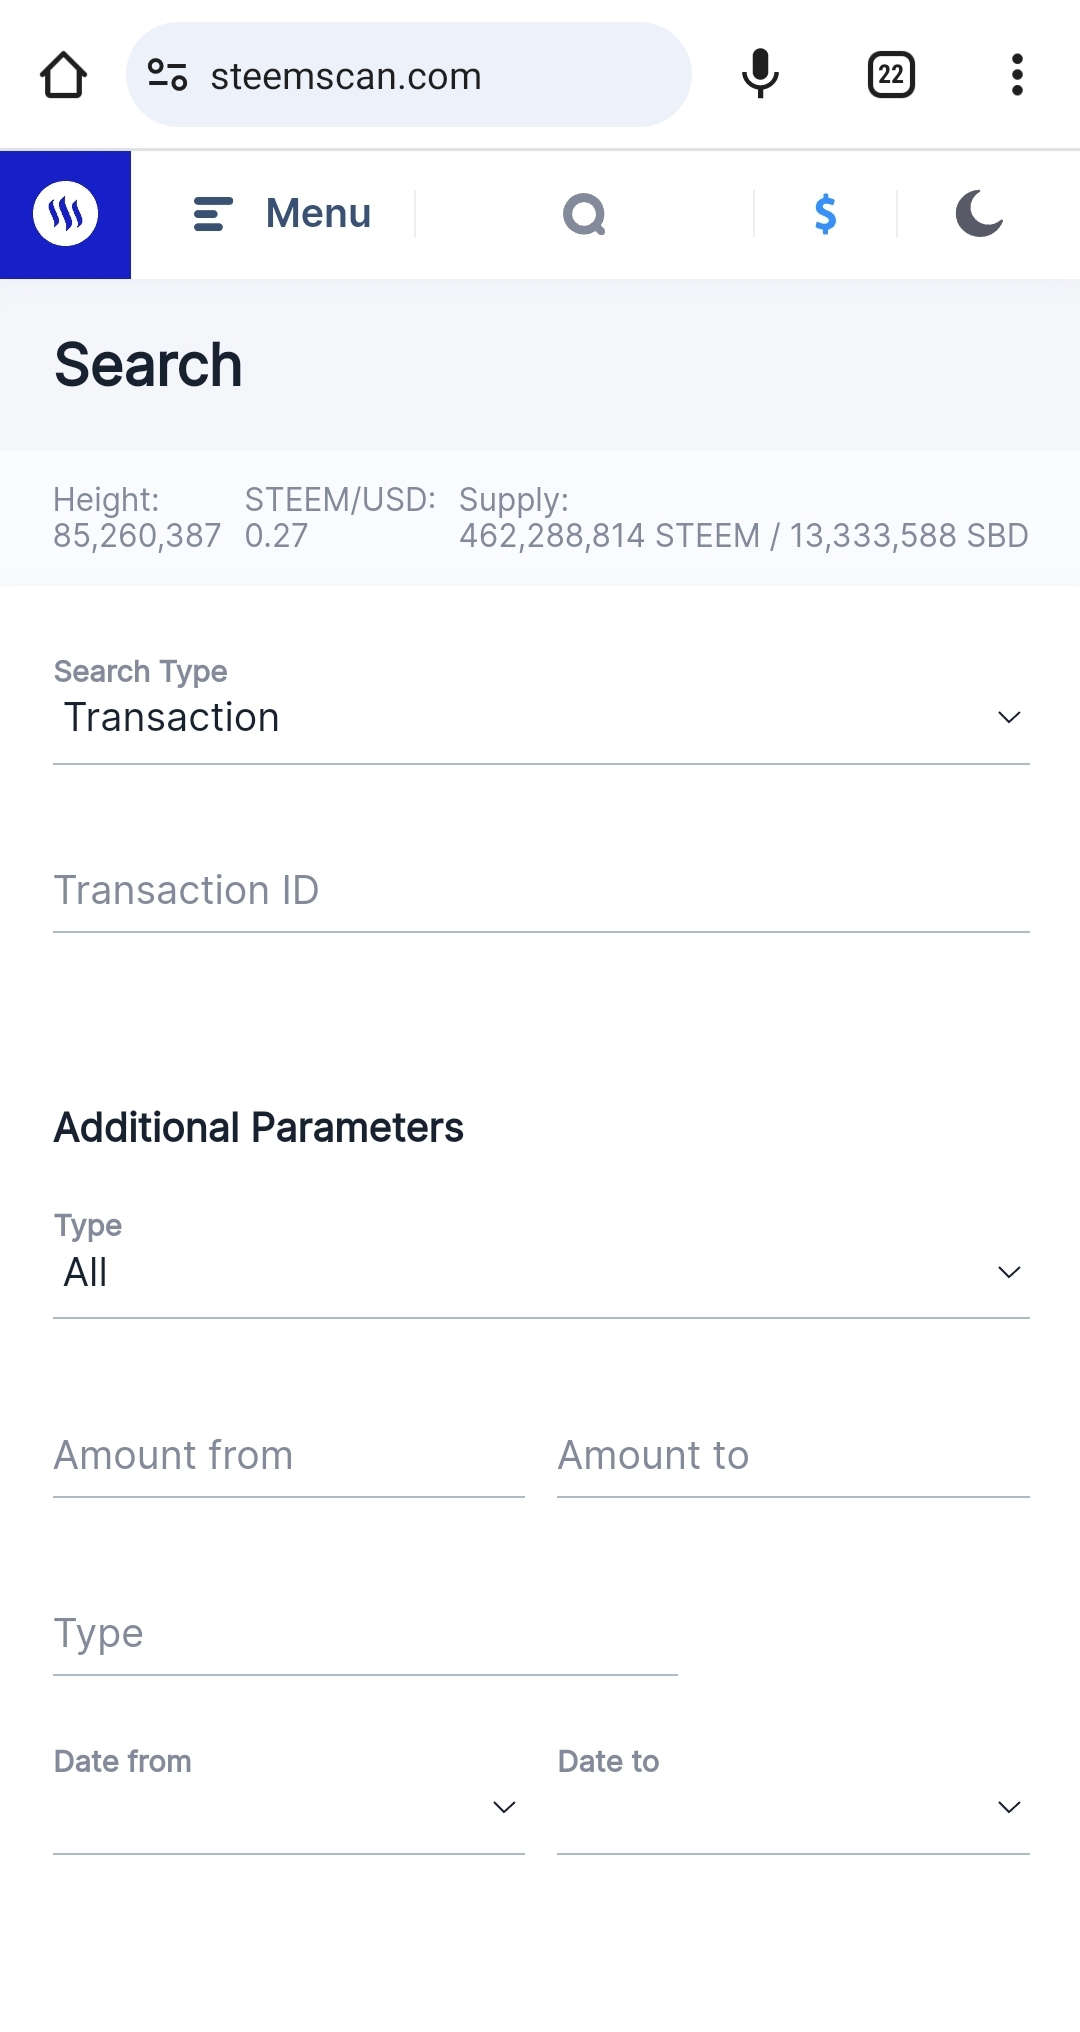
Task: Tap the voice search microphone
Action: 760,74
